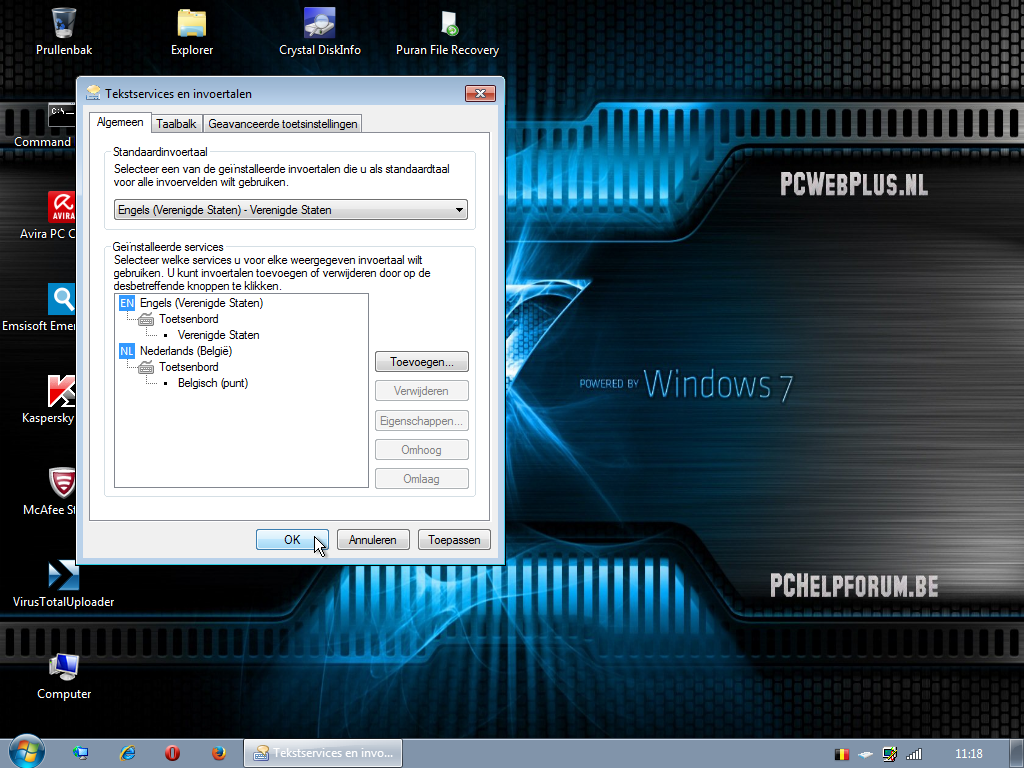Apply changes with Toepassen button
The height and width of the screenshot is (768, 1024).
coord(454,539)
